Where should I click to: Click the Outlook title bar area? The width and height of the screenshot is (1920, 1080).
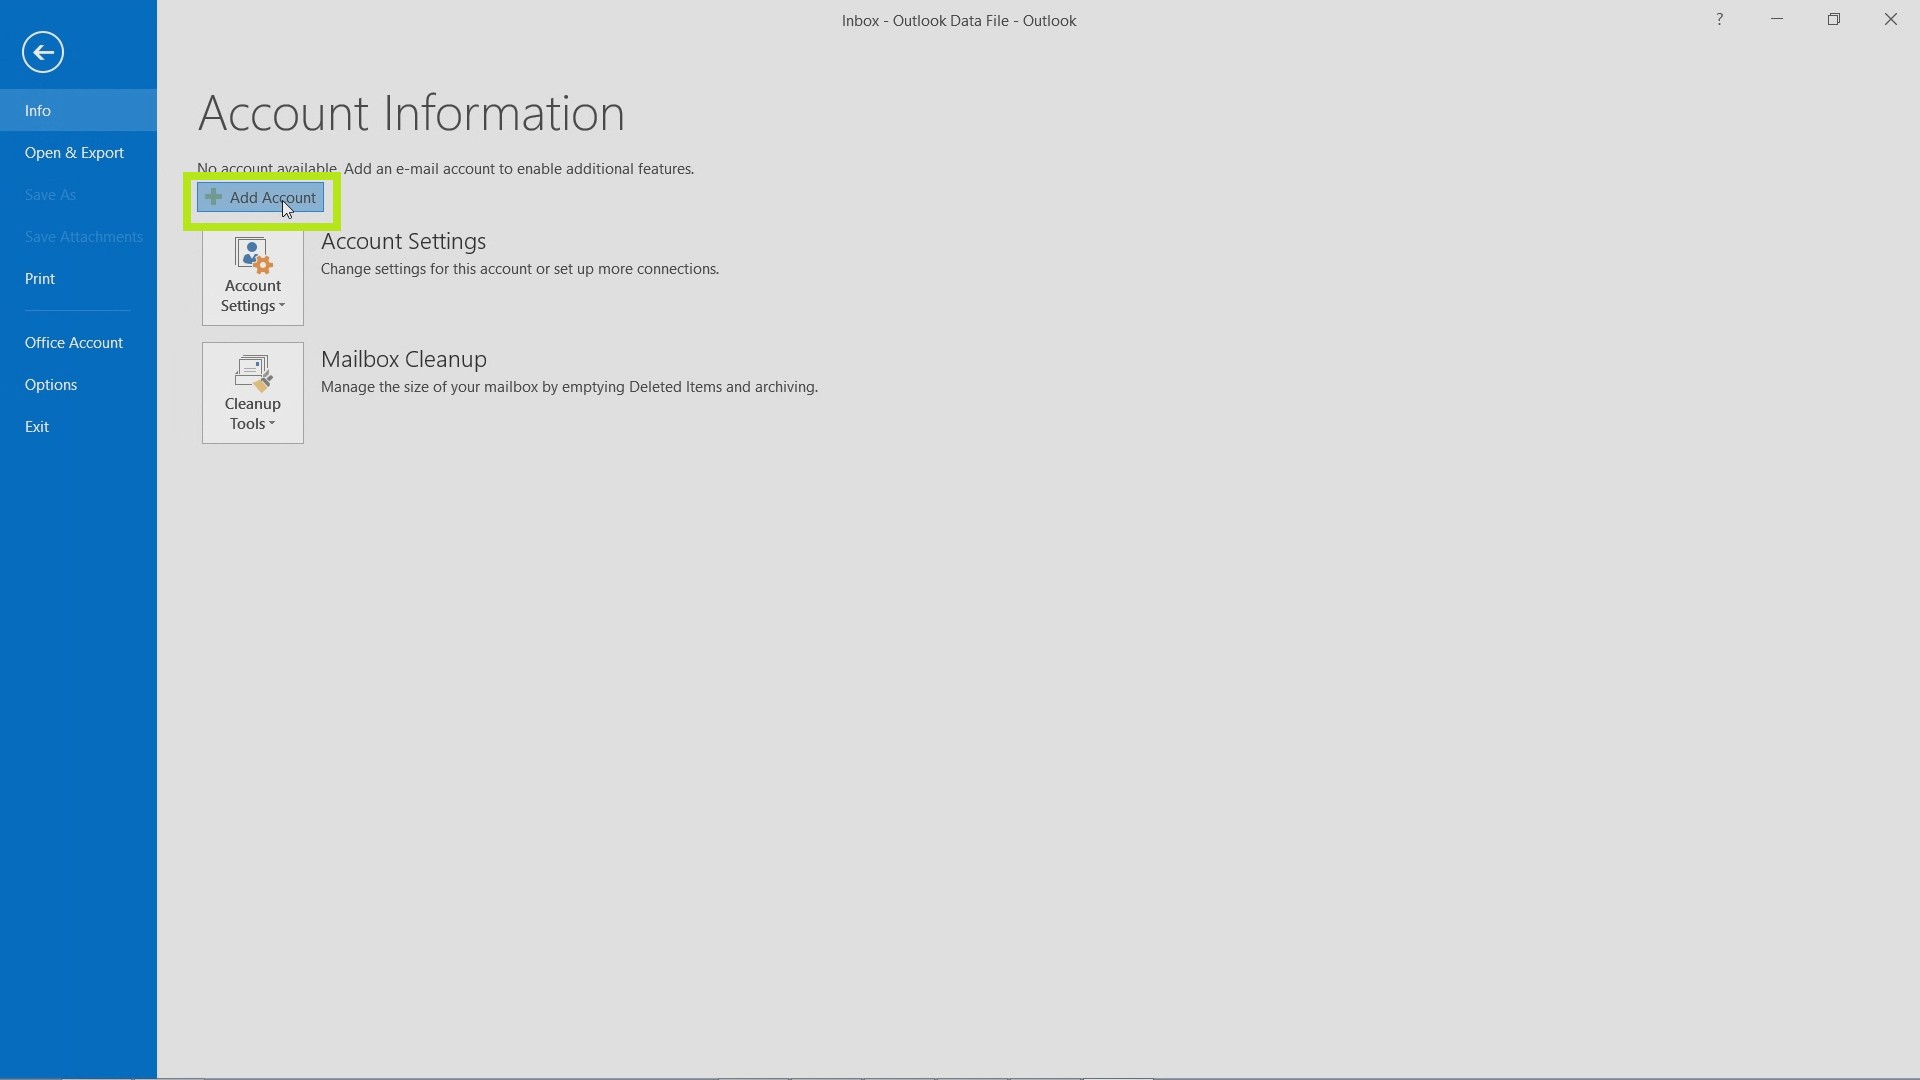point(960,20)
